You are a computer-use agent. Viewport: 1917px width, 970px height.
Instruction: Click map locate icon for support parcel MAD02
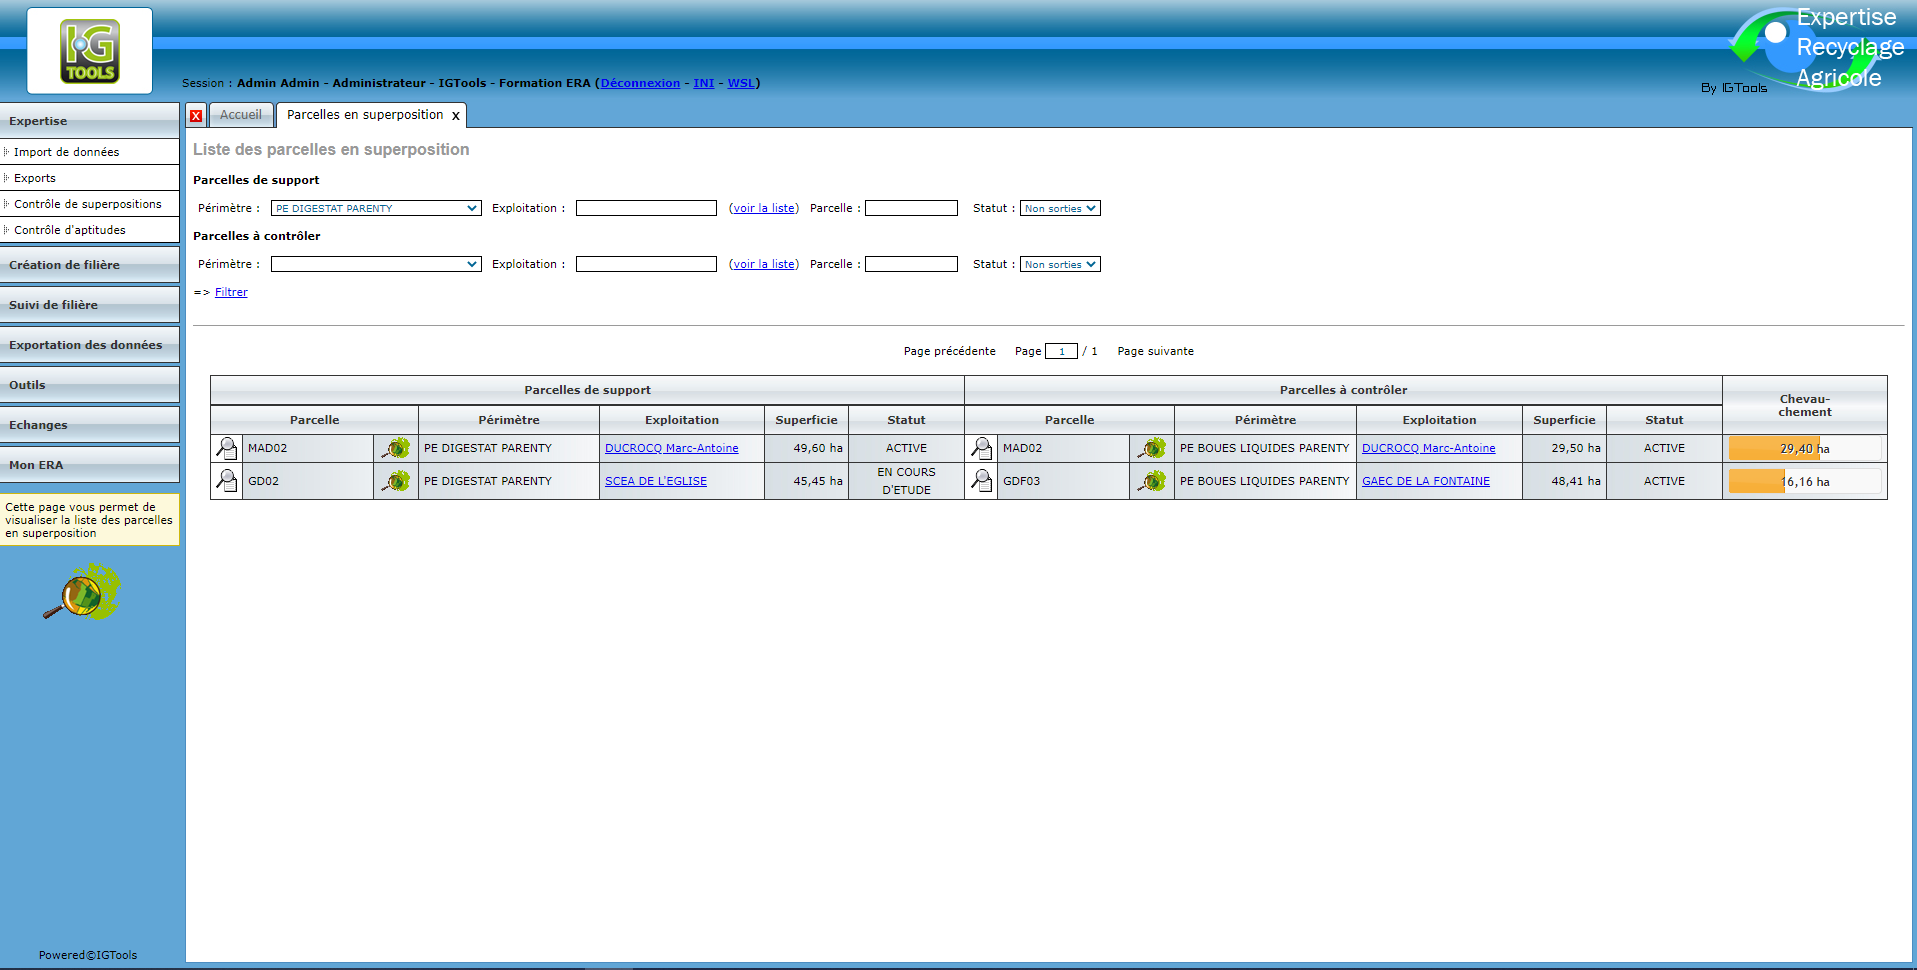pos(396,448)
